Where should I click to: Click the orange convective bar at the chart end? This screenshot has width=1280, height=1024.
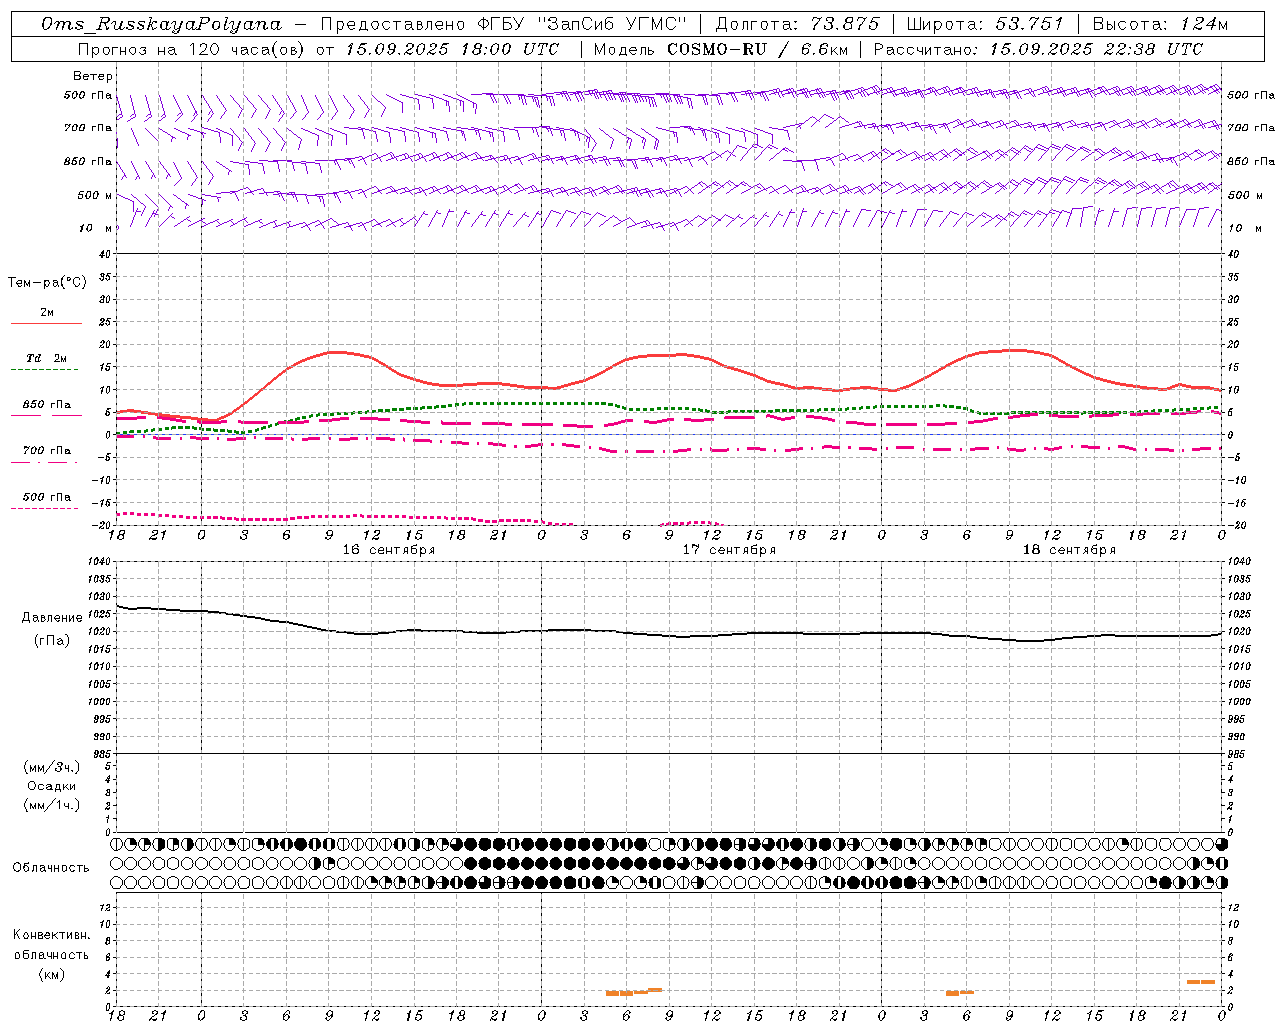pyautogui.click(x=1201, y=982)
